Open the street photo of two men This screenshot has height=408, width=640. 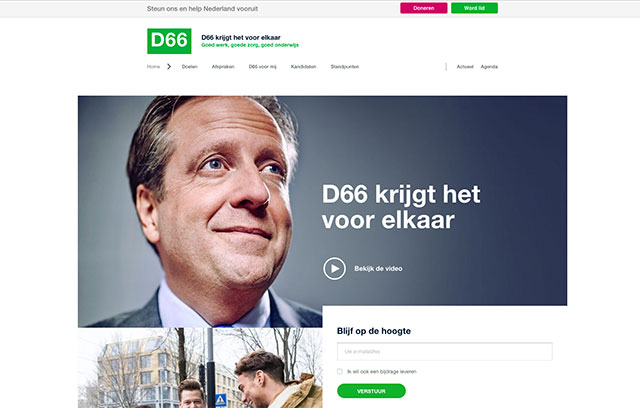pyautogui.click(x=200, y=368)
